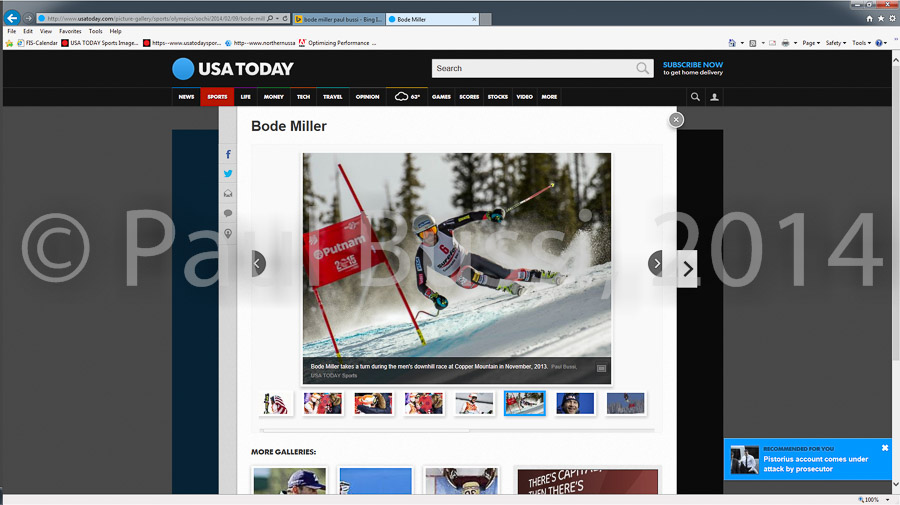Click the USA TODAY nav search magnifier
900x505 pixels.
(695, 97)
